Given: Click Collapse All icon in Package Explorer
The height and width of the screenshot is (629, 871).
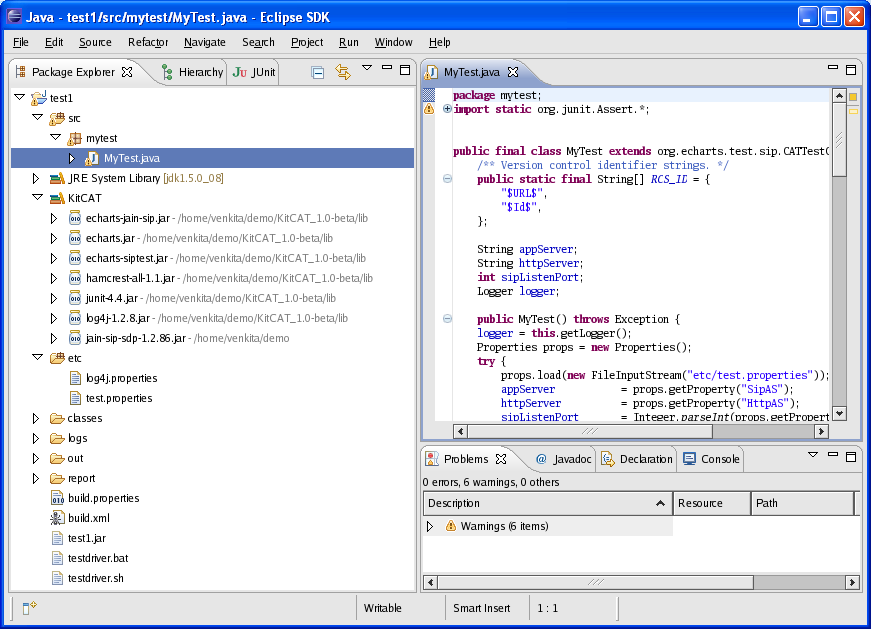Looking at the screenshot, I should (x=318, y=72).
